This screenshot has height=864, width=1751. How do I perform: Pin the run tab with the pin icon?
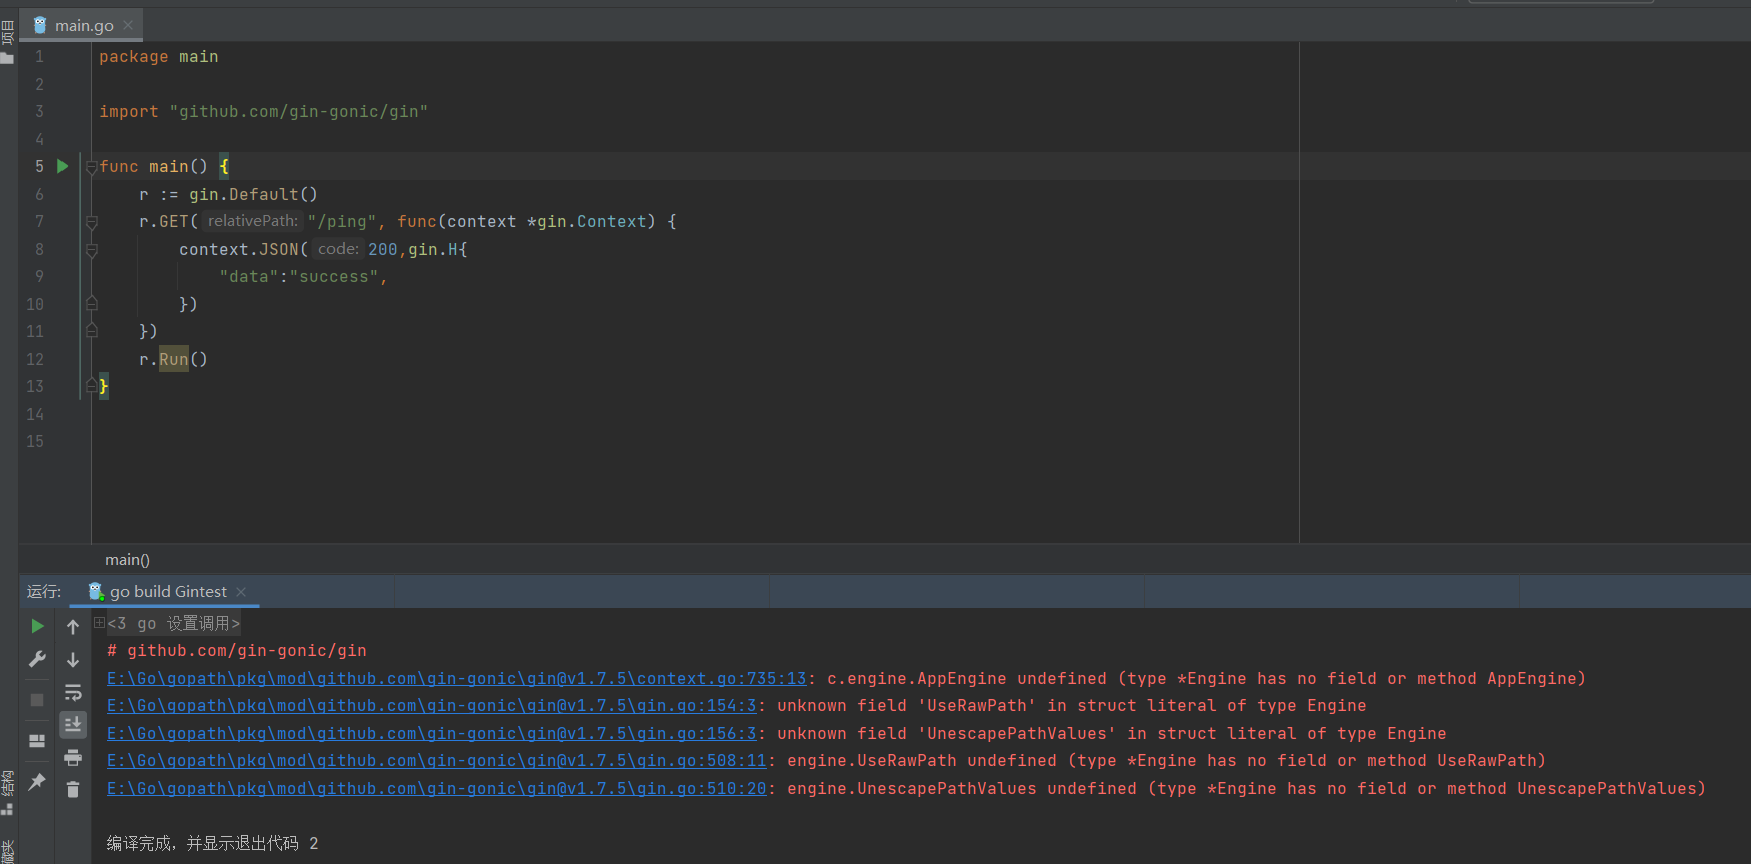(37, 782)
